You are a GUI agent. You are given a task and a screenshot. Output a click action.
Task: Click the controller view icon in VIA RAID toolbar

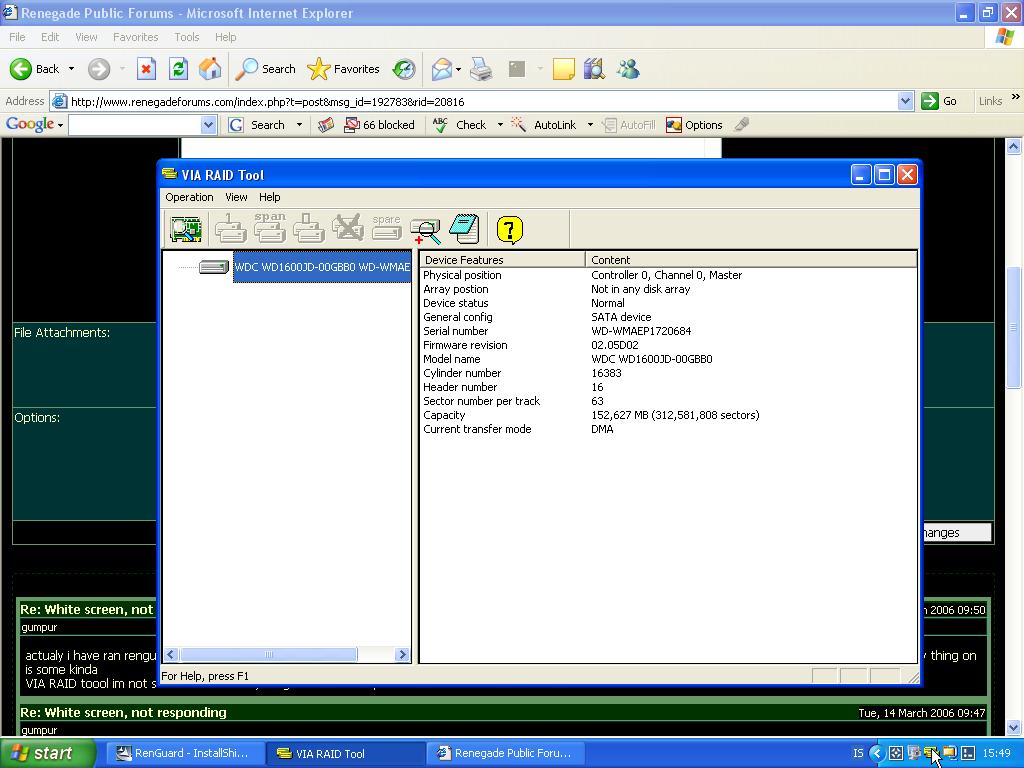(x=186, y=229)
